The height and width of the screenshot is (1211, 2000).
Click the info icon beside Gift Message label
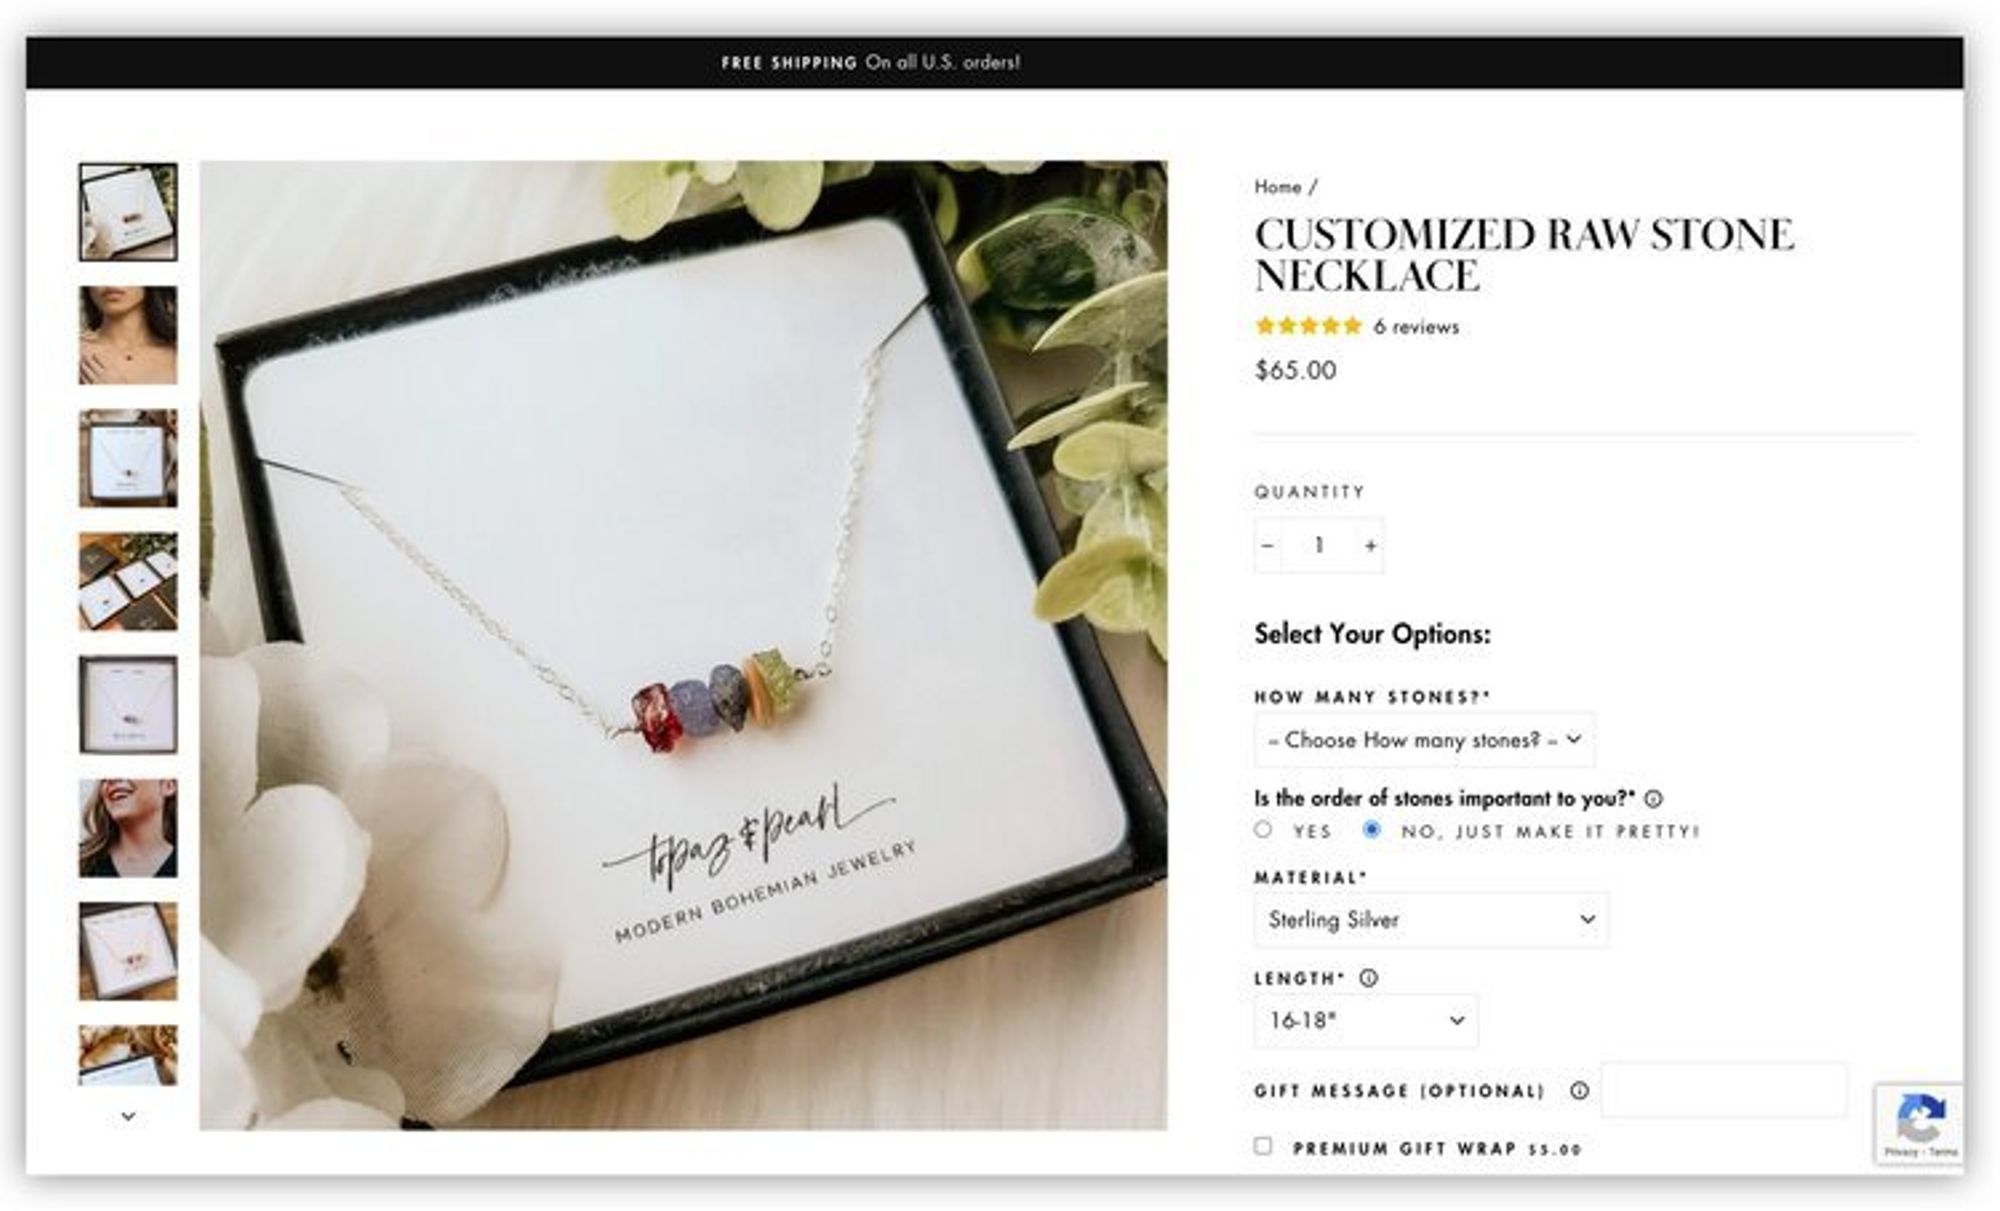[1579, 1091]
